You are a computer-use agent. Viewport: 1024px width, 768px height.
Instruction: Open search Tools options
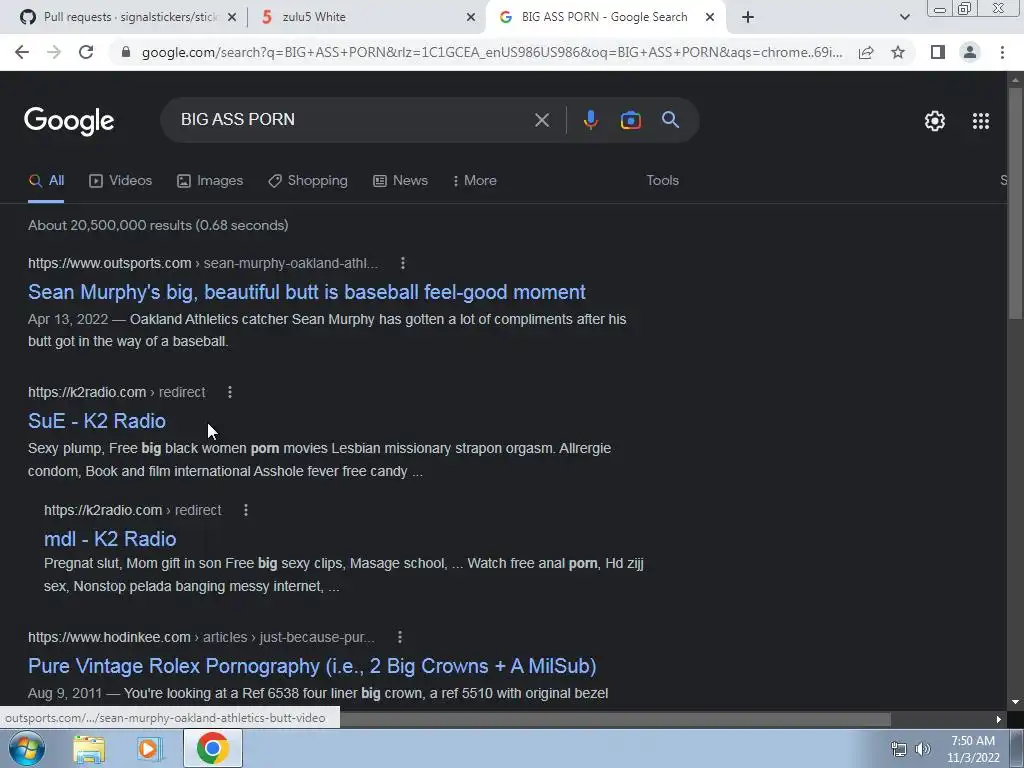[x=662, y=181]
